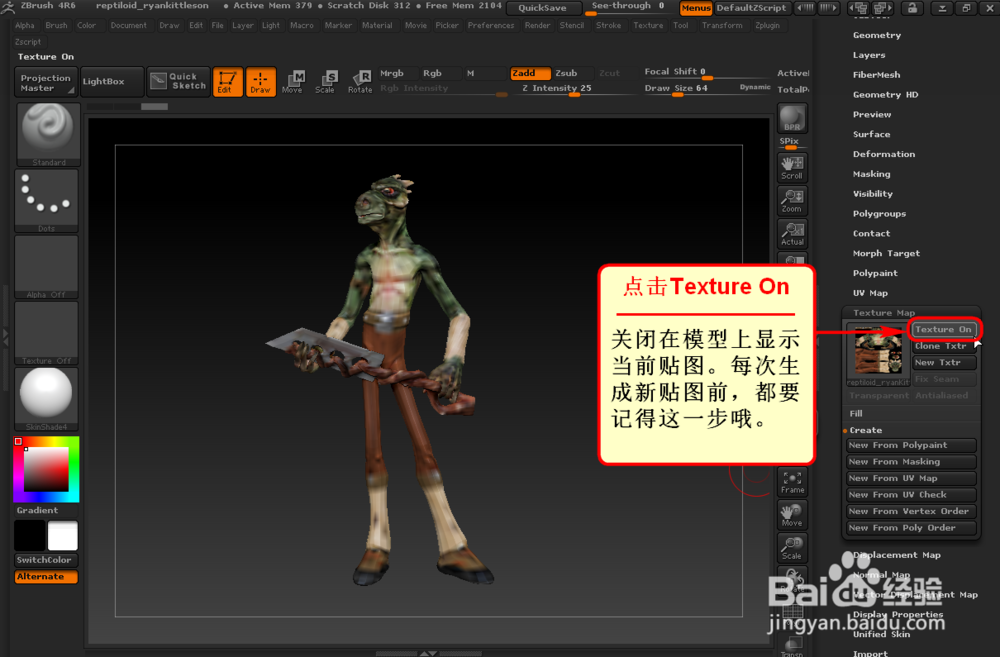Toggle Zadd mode
This screenshot has width=1000, height=657.
(530, 73)
